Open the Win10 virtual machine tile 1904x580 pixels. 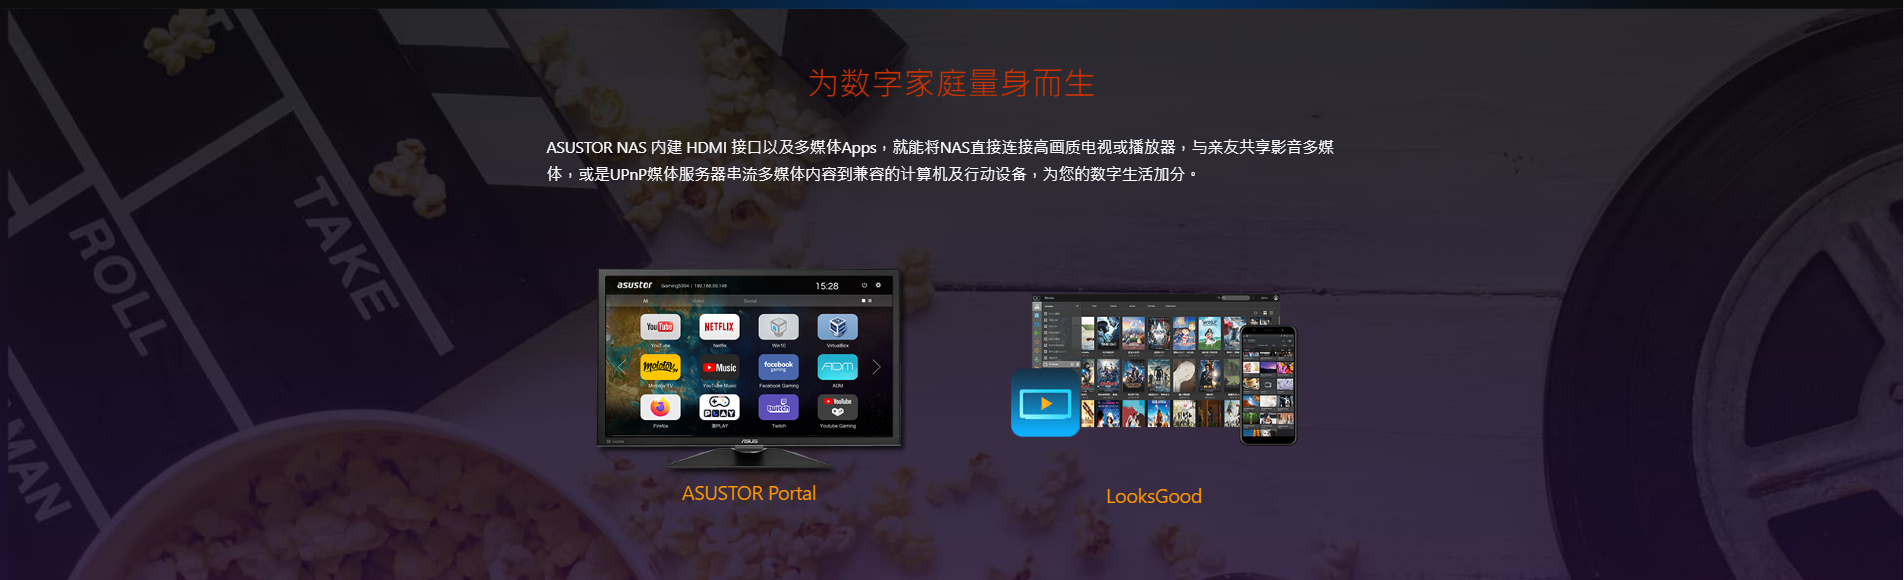click(778, 327)
